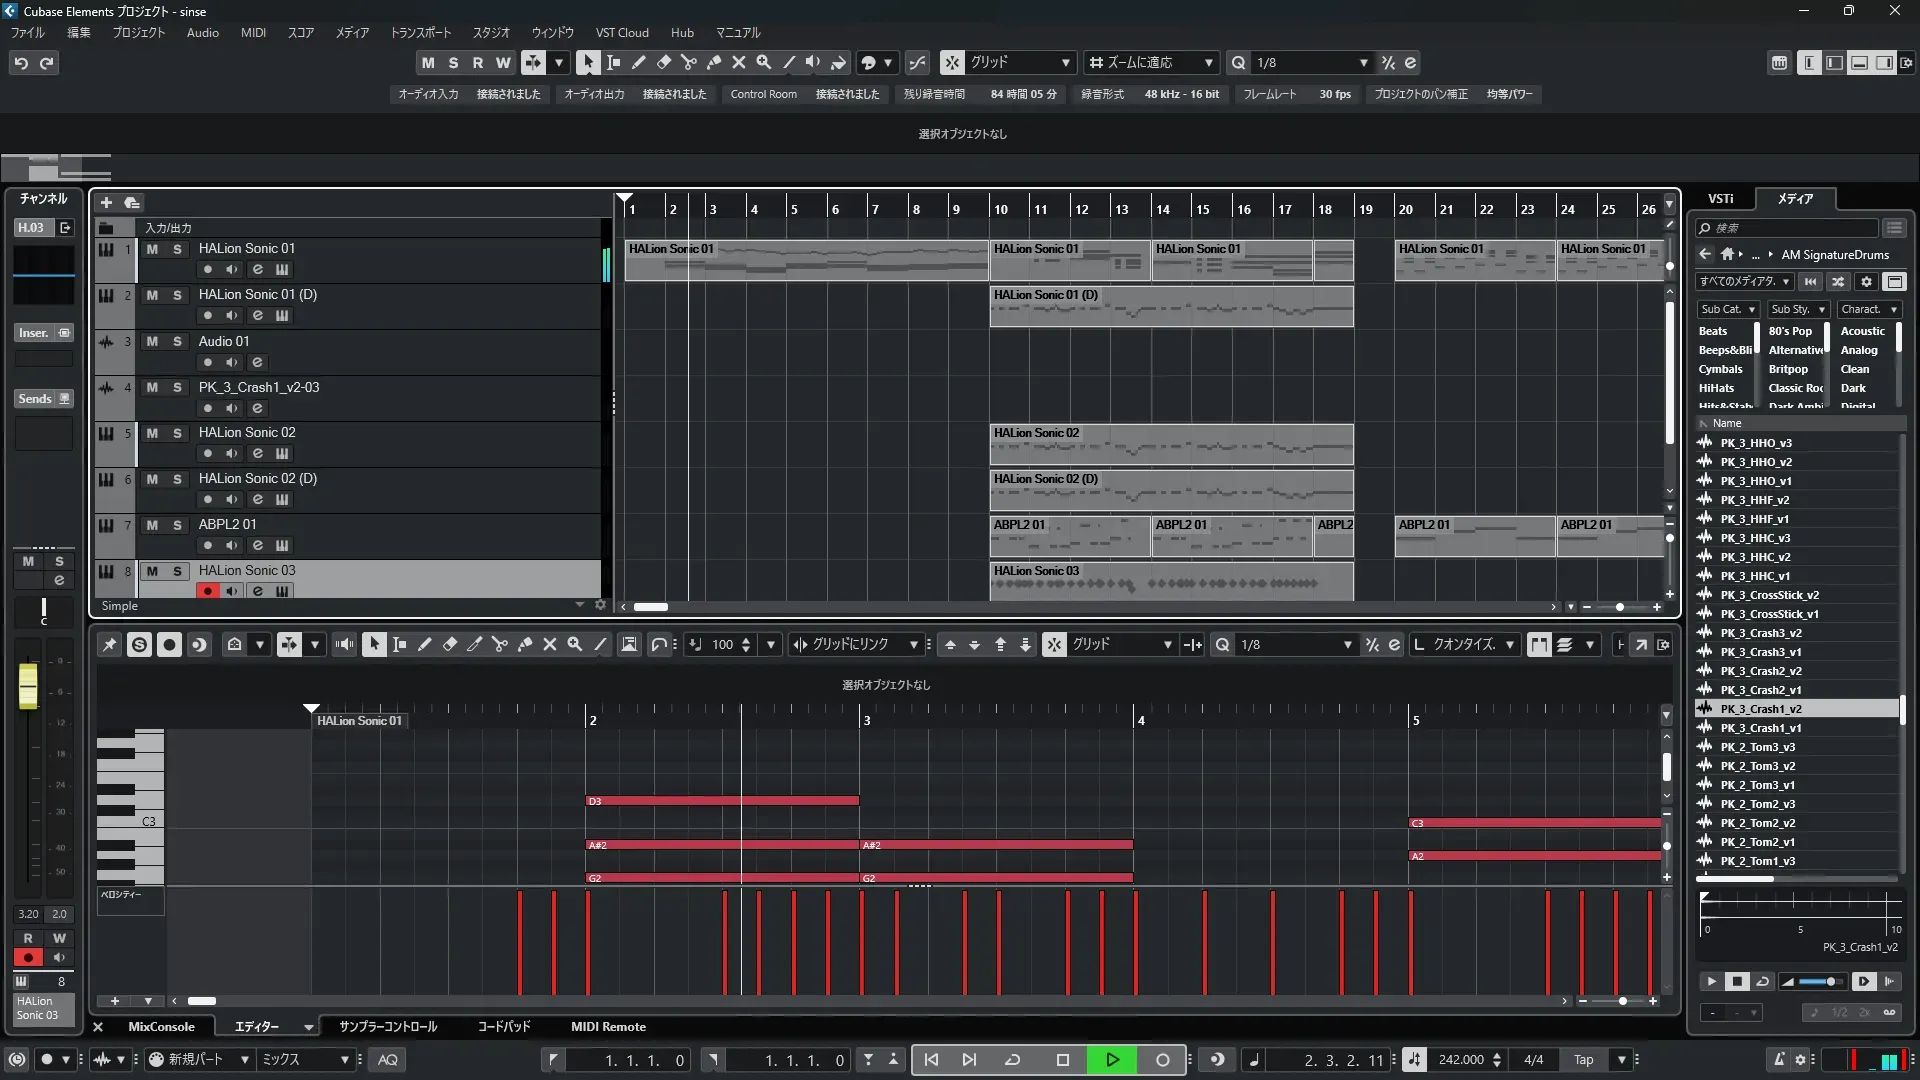Click the Tap tempo button

tap(1583, 1060)
